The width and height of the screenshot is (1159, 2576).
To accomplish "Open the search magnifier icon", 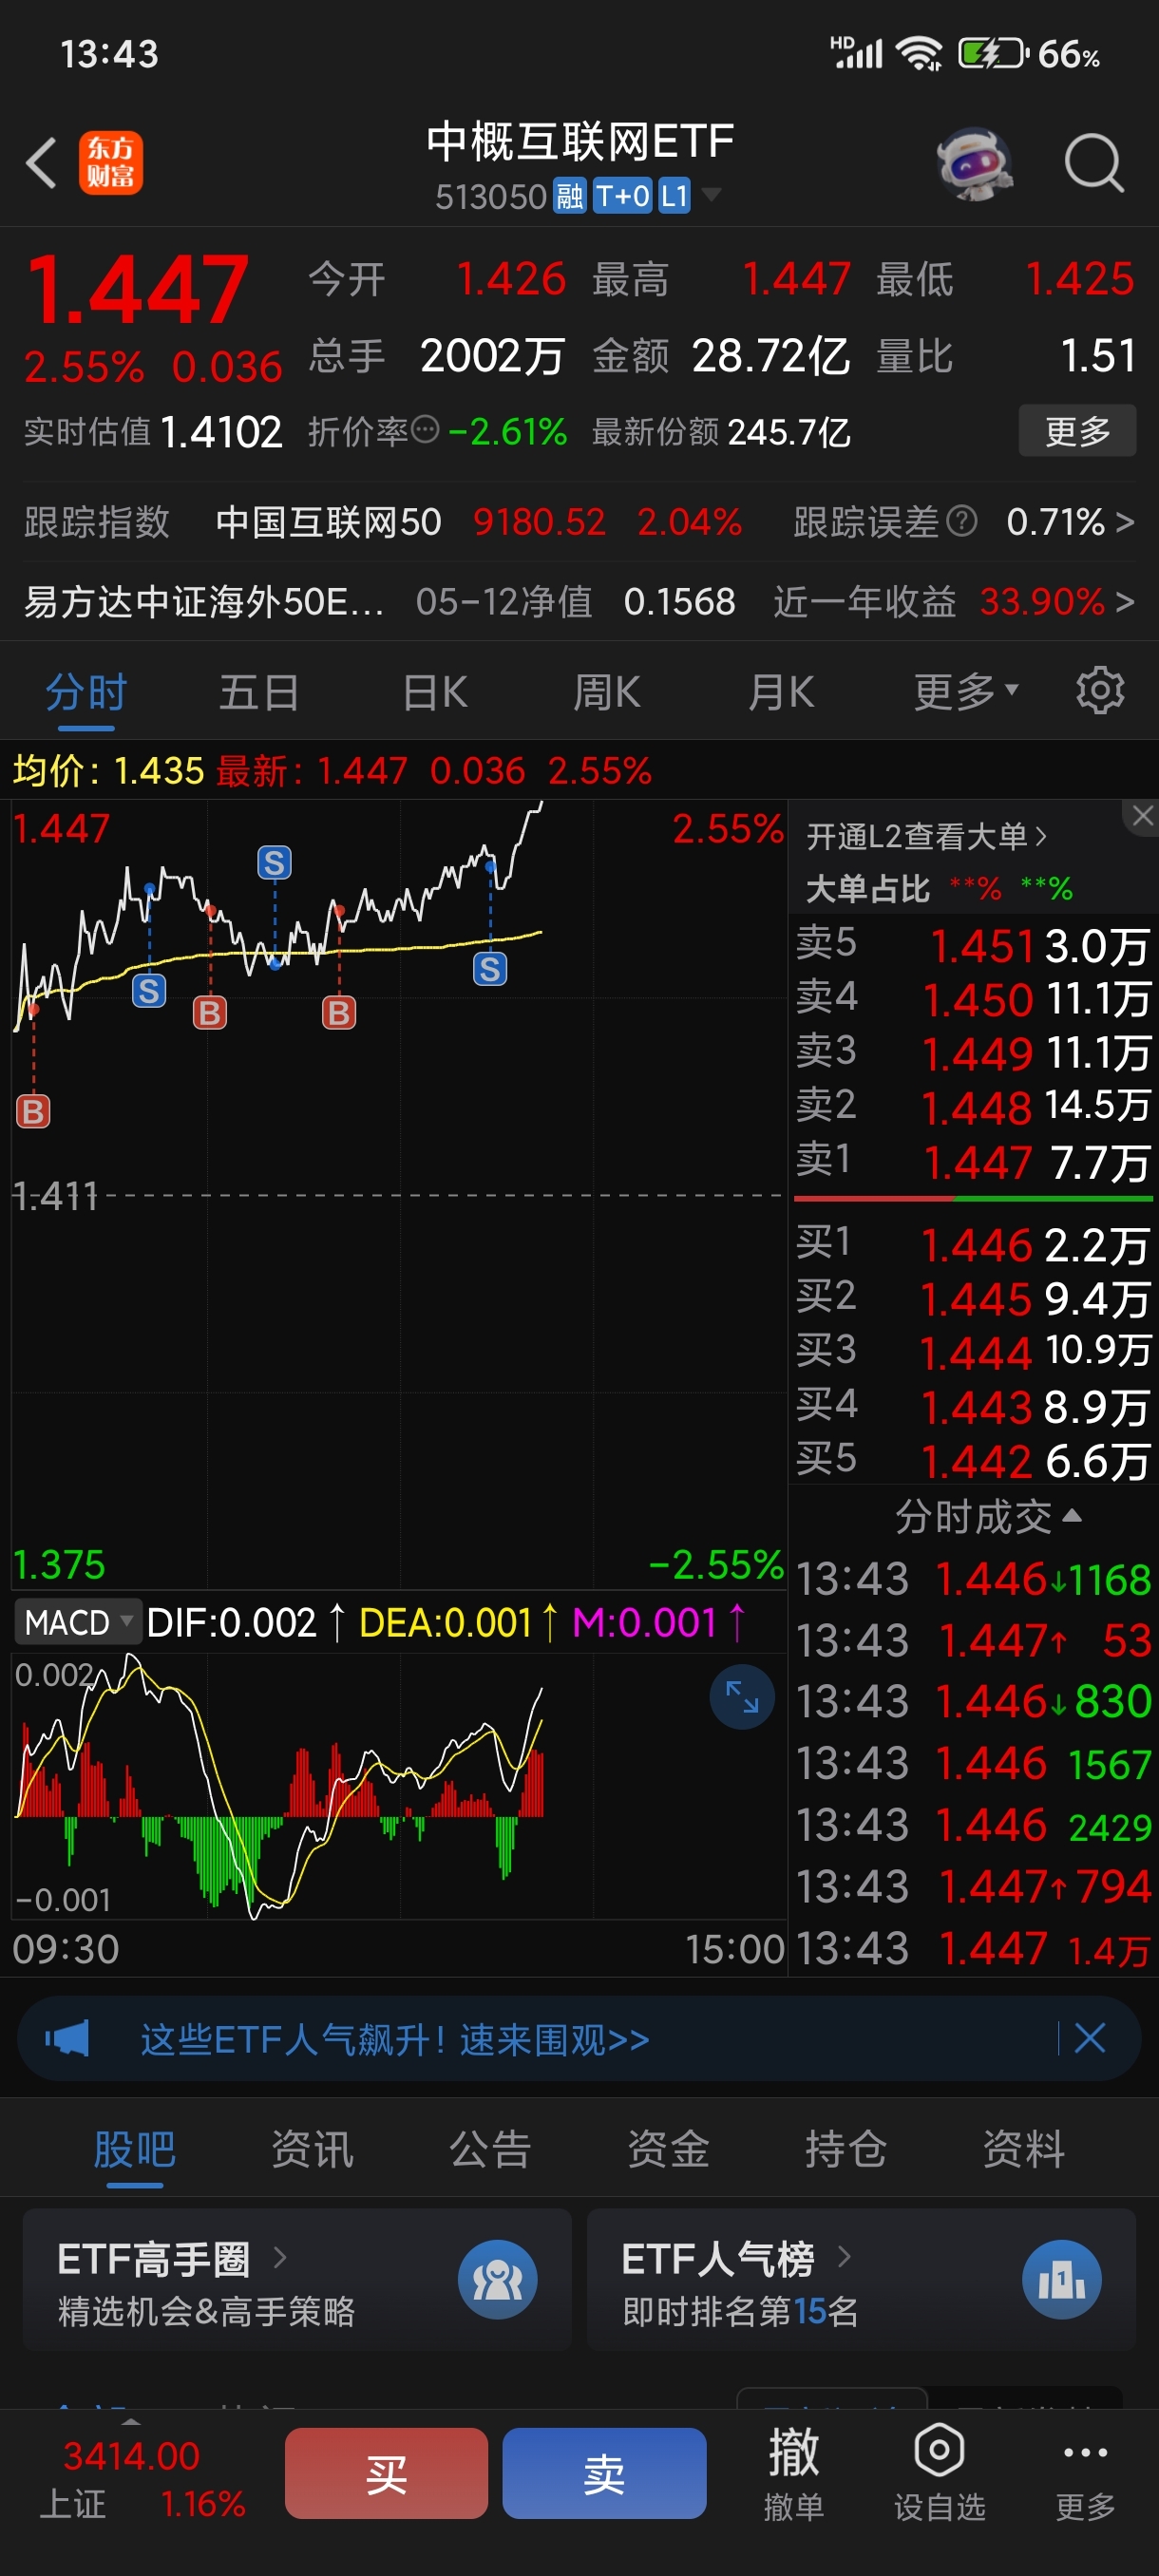I will click(1094, 163).
